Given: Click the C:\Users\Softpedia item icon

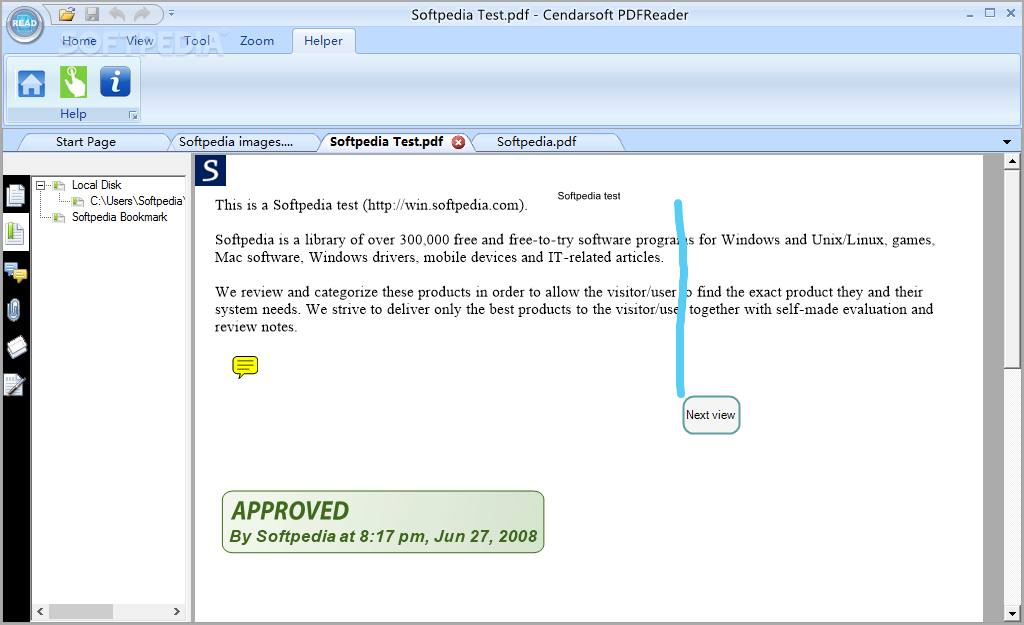Looking at the screenshot, I should point(78,201).
